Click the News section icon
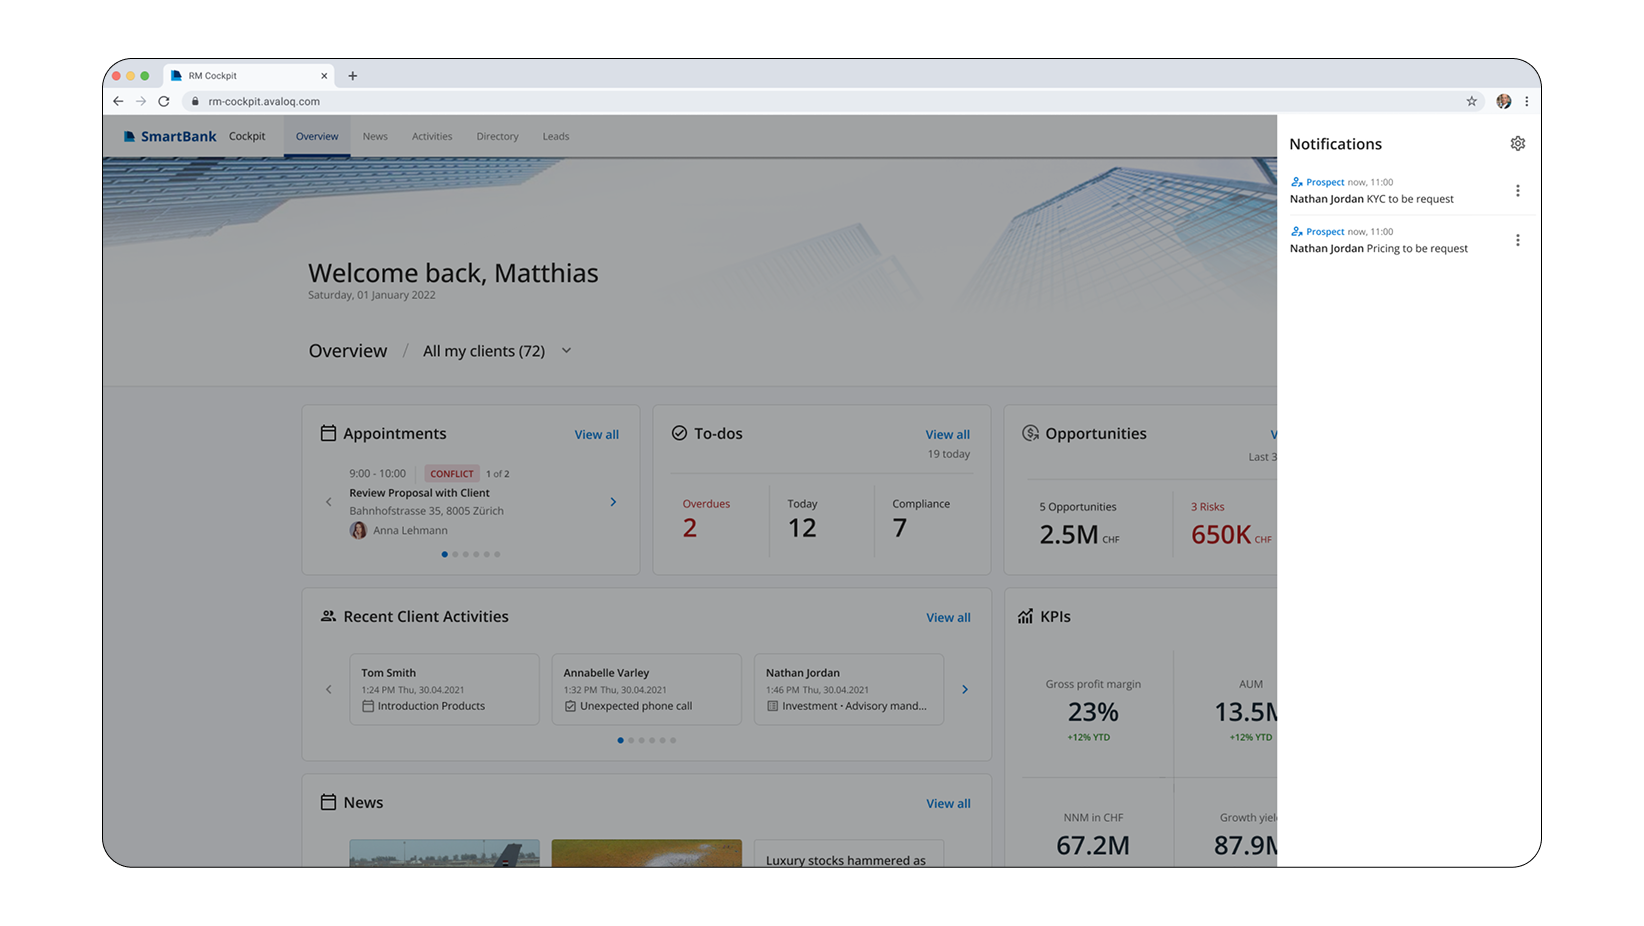Image resolution: width=1644 pixels, height=926 pixels. click(x=328, y=802)
